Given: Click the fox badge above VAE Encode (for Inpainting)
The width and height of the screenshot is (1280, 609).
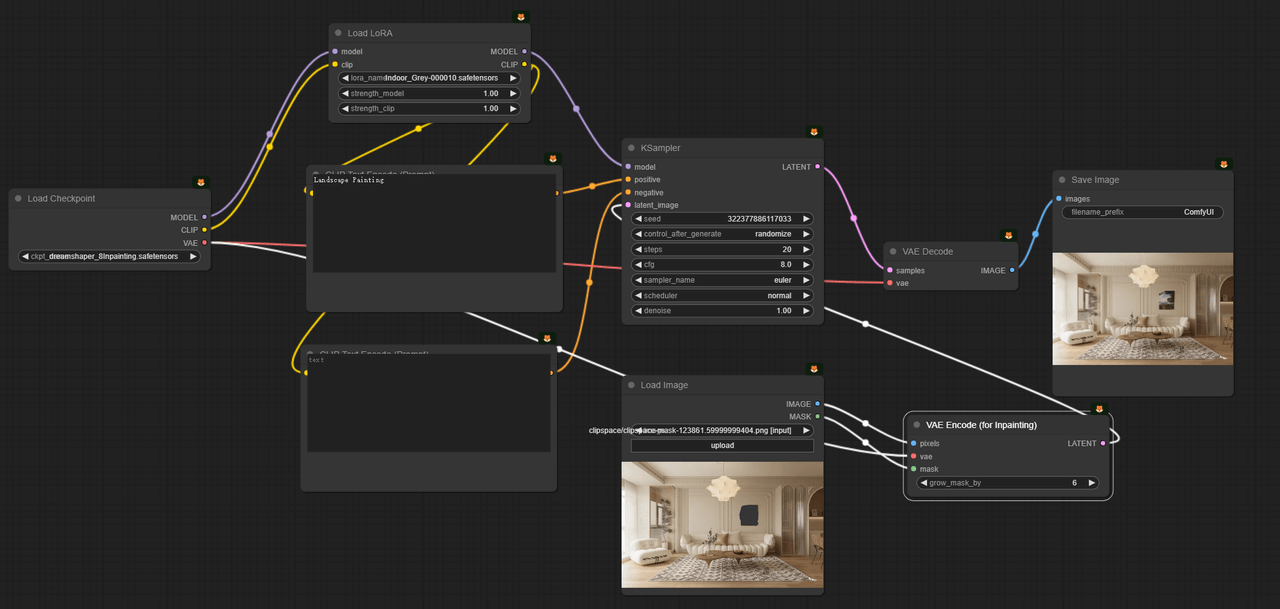Looking at the screenshot, I should pyautogui.click(x=1100, y=409).
